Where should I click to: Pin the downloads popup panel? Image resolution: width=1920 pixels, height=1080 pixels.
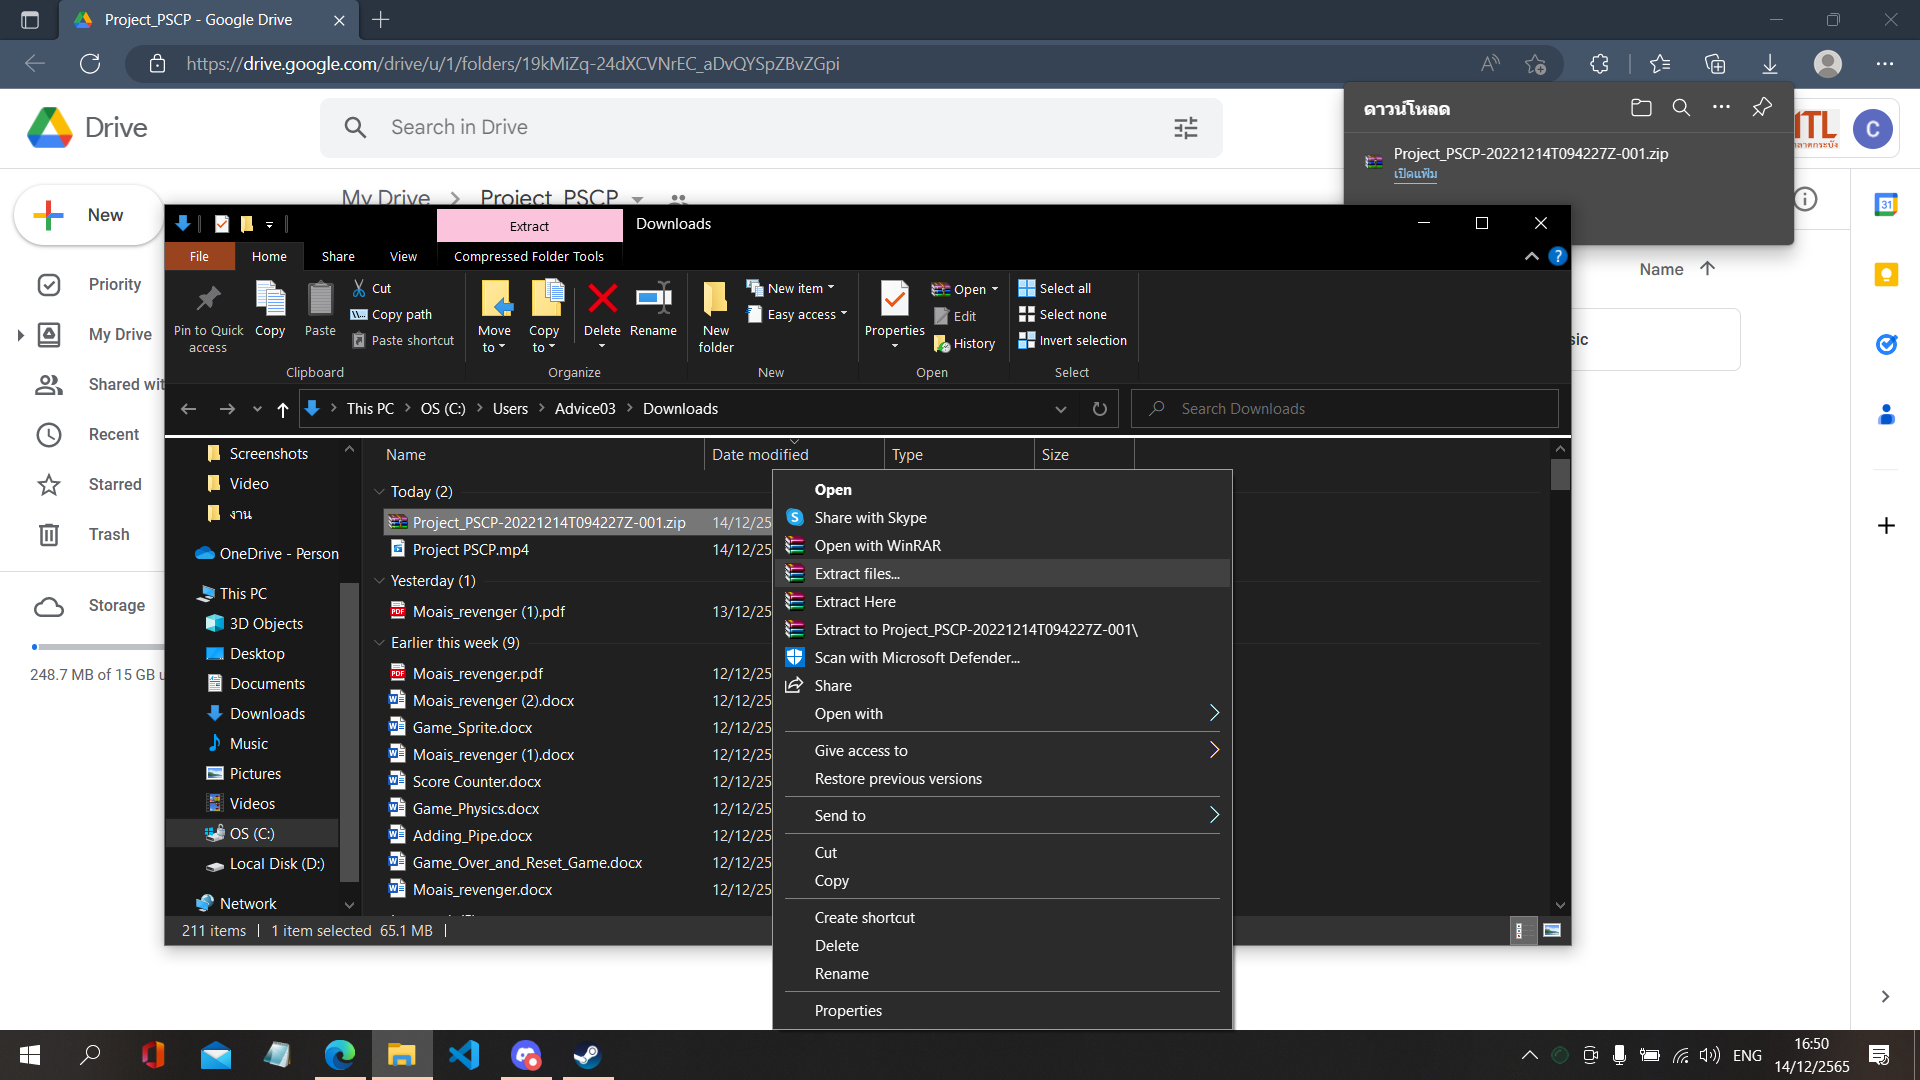click(1762, 108)
